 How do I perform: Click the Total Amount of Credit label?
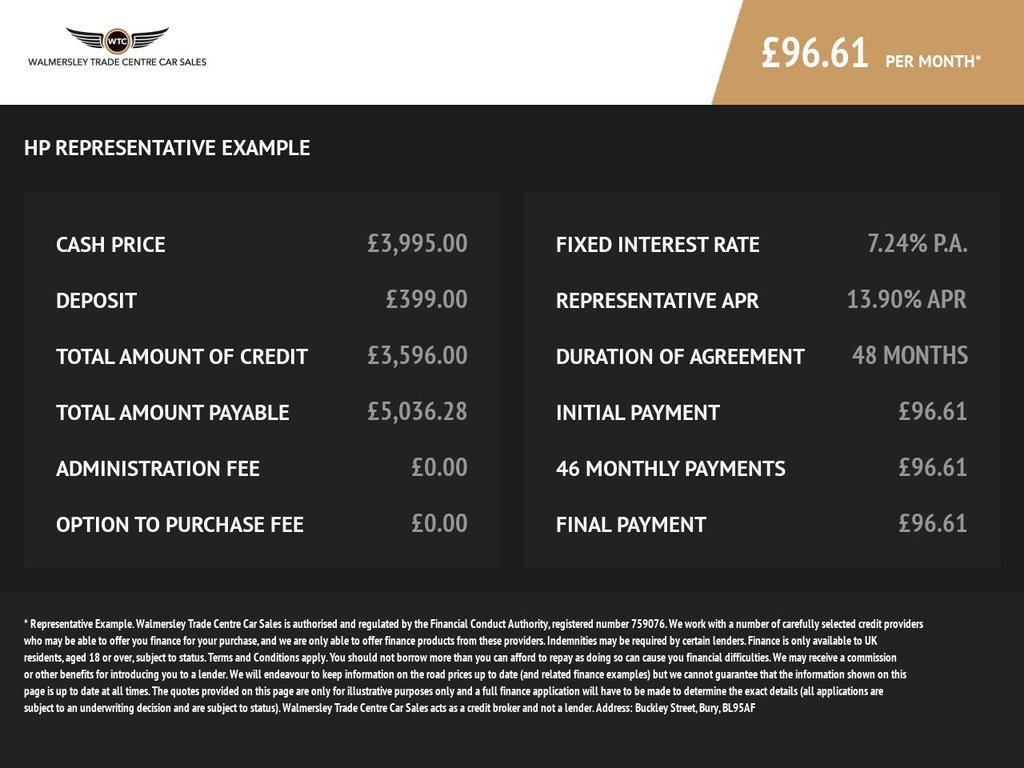182,356
